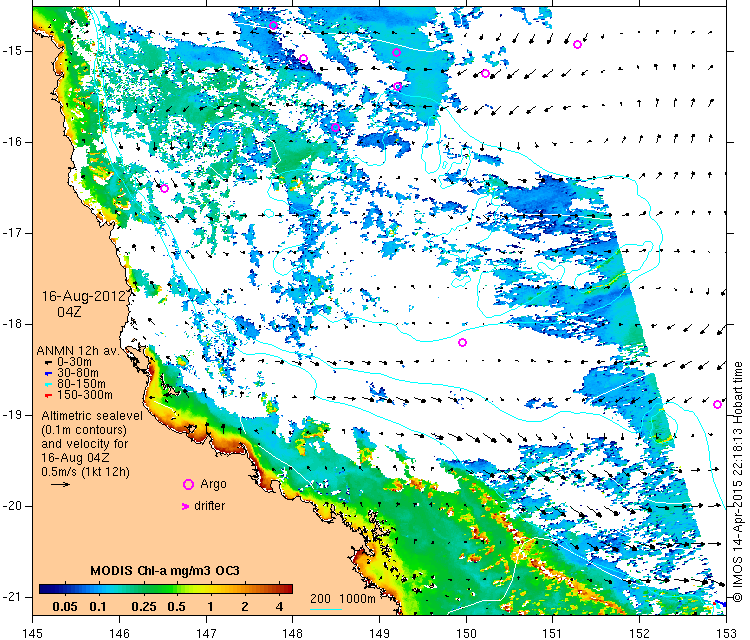Click the '0.5m/s (1kt 12h)' scale text
The height and width of the screenshot is (640, 750).
[85, 472]
